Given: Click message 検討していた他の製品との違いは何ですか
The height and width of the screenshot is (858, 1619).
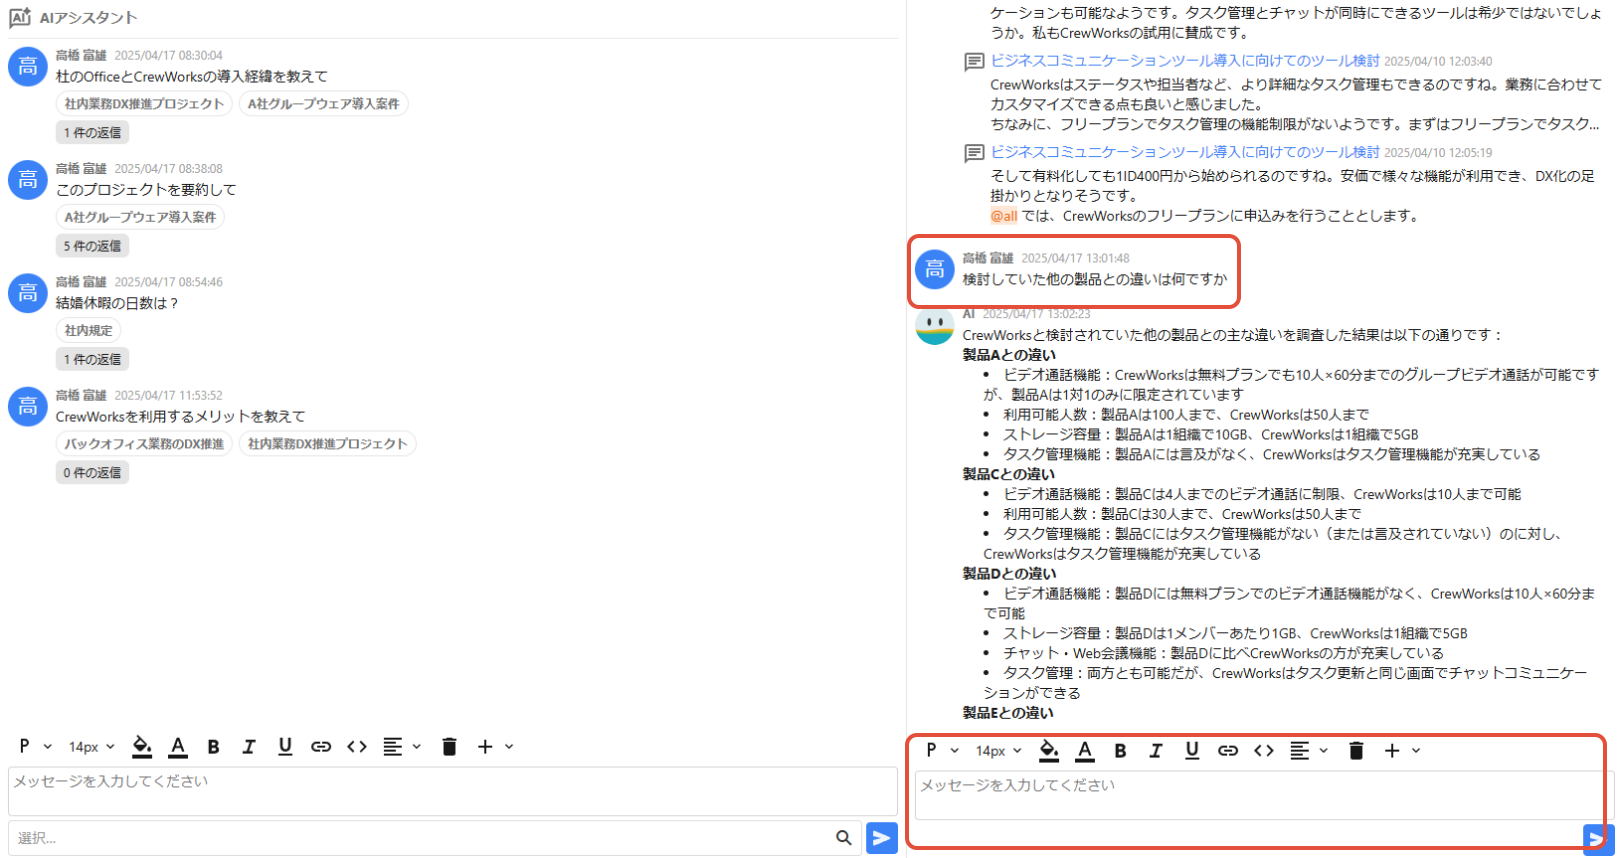Looking at the screenshot, I should point(1095,279).
